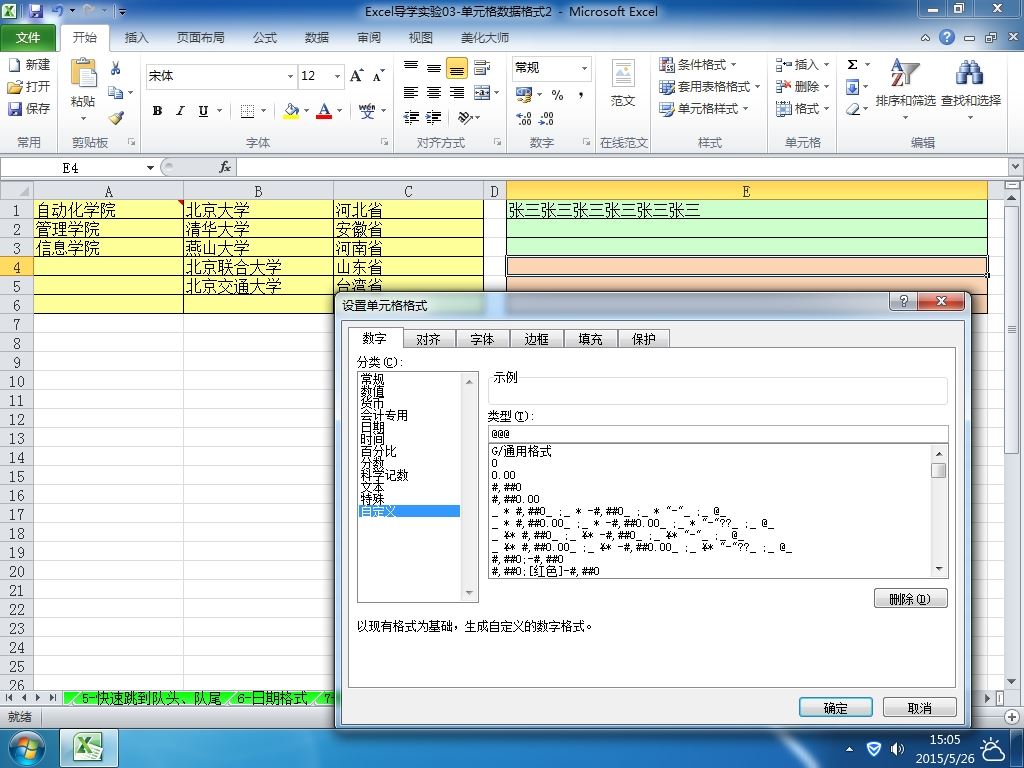This screenshot has height=768, width=1024.
Task: Open the font color dropdown arrow
Action: pos(340,111)
